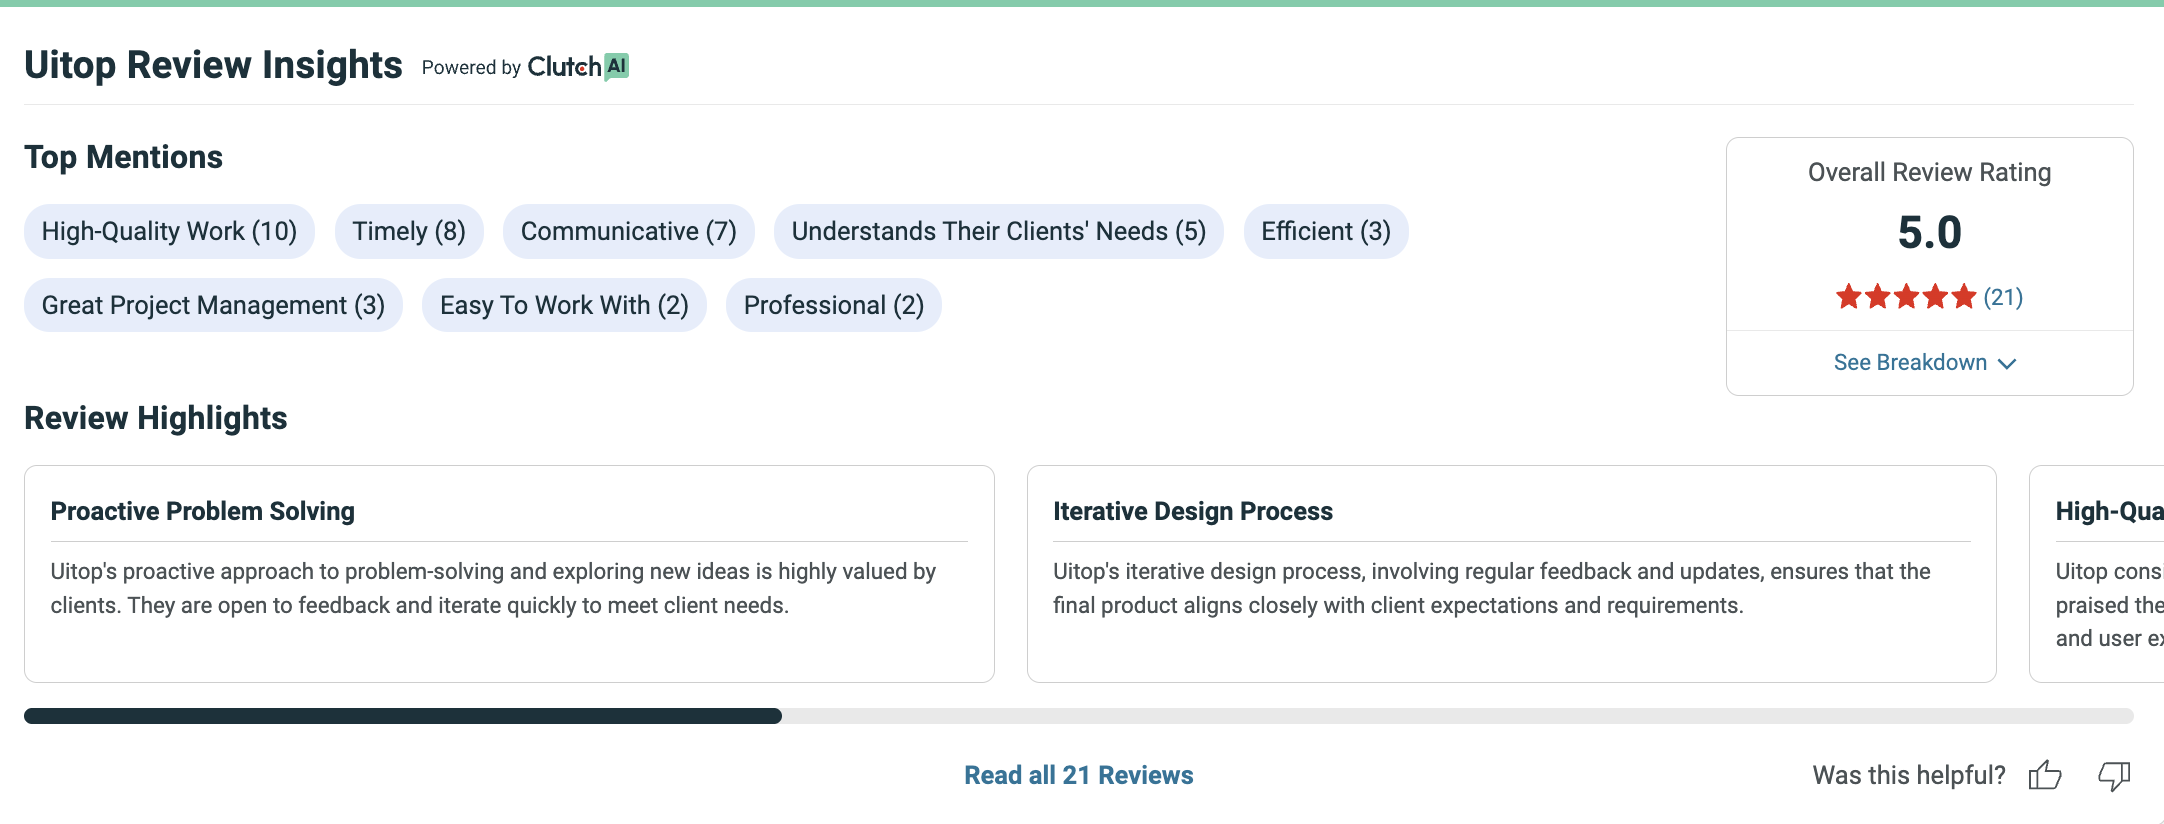Click the Review Highlights heading
2164x824 pixels.
point(156,418)
